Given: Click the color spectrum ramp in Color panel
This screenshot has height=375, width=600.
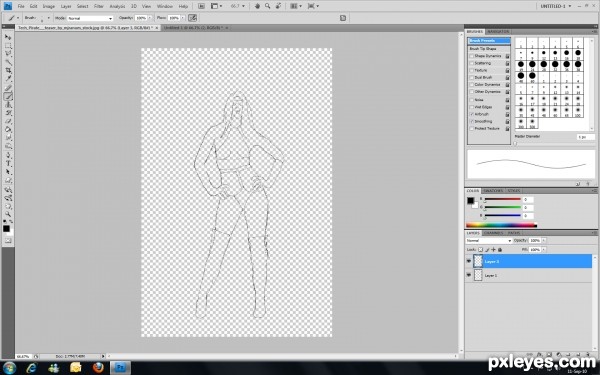Looking at the screenshot, I should click(x=501, y=225).
